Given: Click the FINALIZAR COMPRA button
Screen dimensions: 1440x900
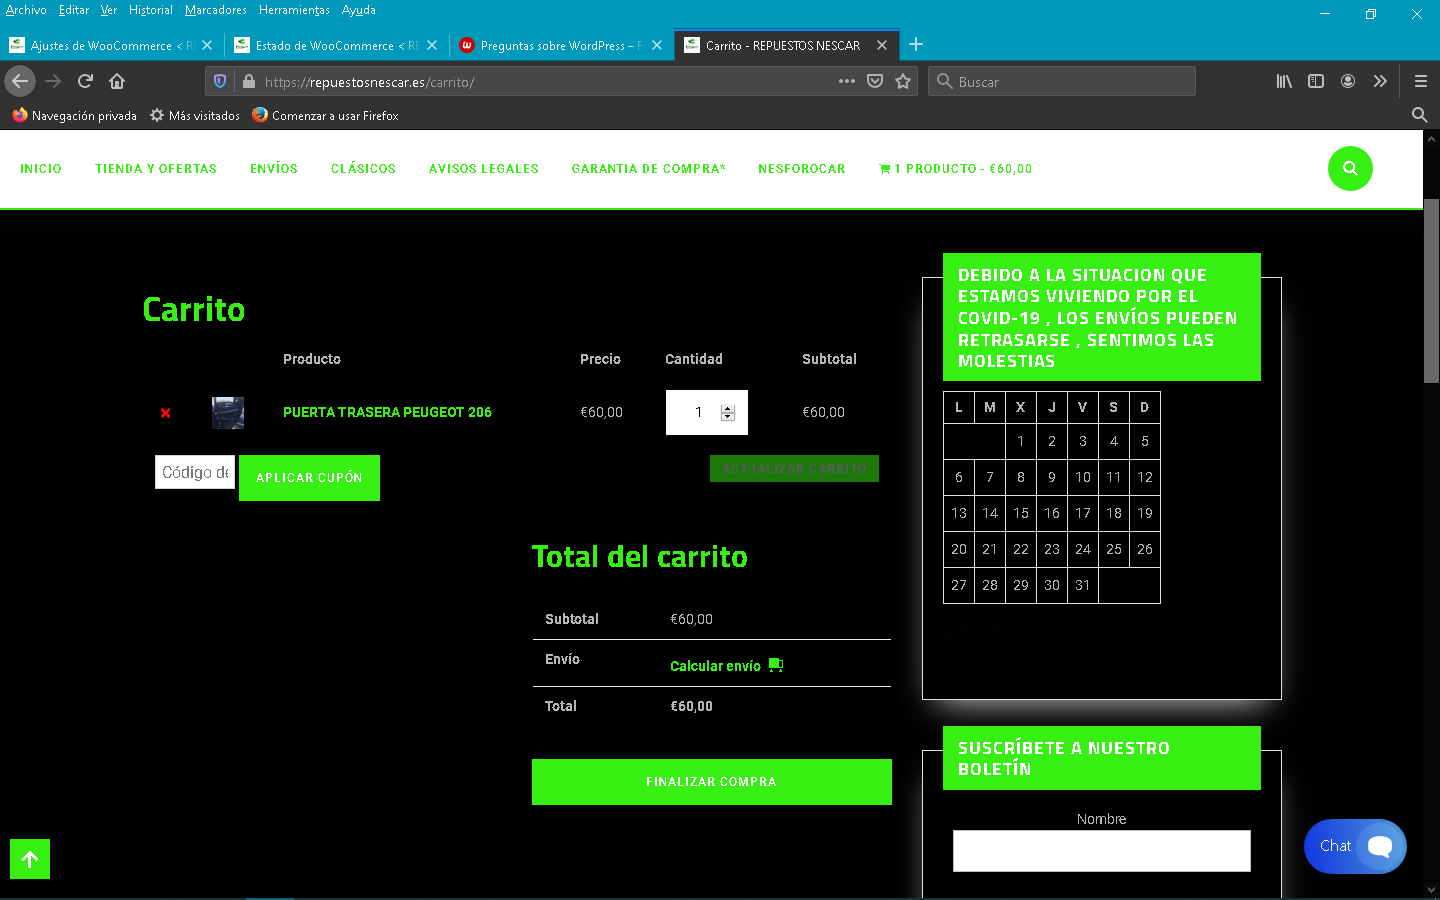Looking at the screenshot, I should point(712,782).
